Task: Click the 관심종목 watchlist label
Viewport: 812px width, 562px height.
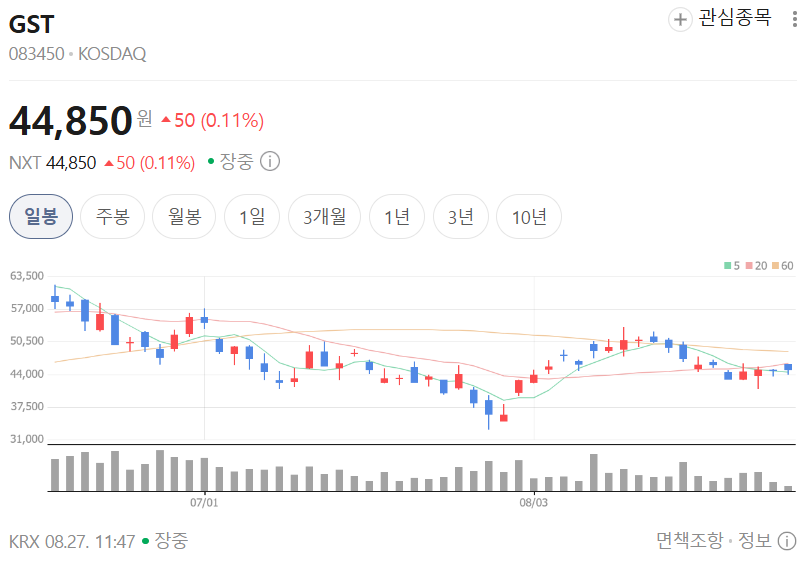Action: (735, 18)
